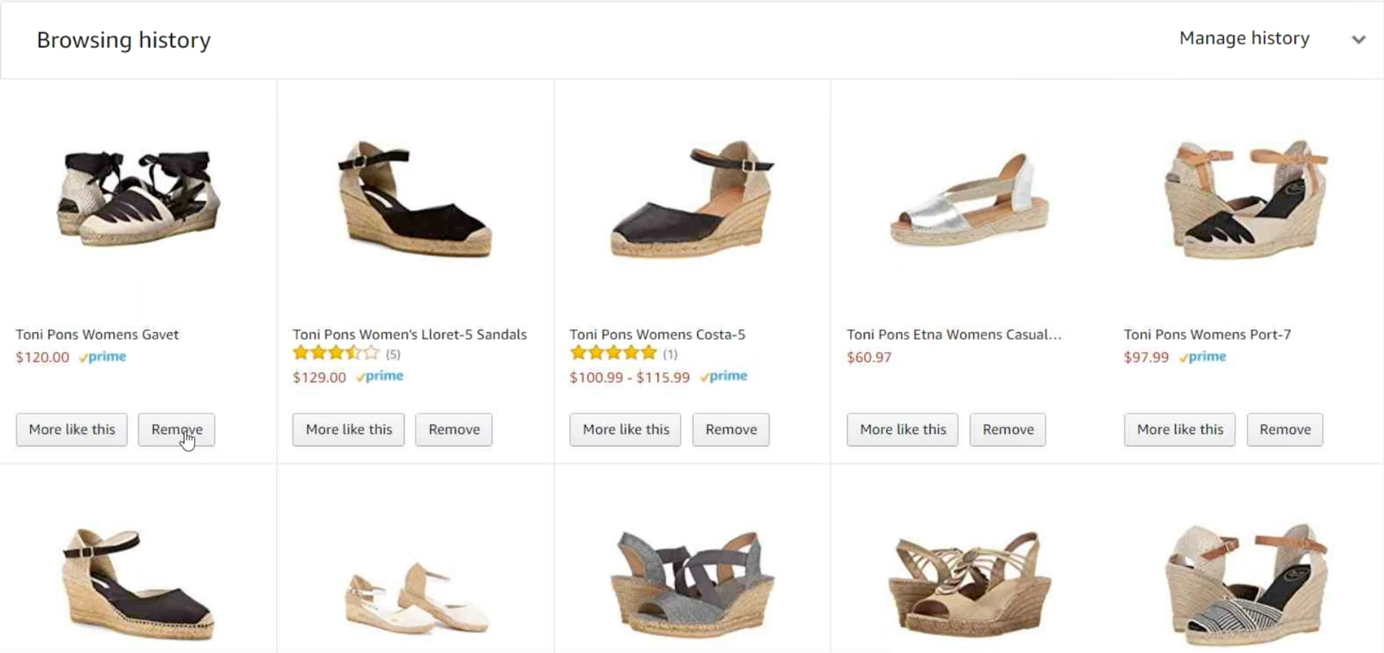This screenshot has height=653, width=1384.
Task: Remove Toni Pons Womens Costa-5
Action: 731,430
